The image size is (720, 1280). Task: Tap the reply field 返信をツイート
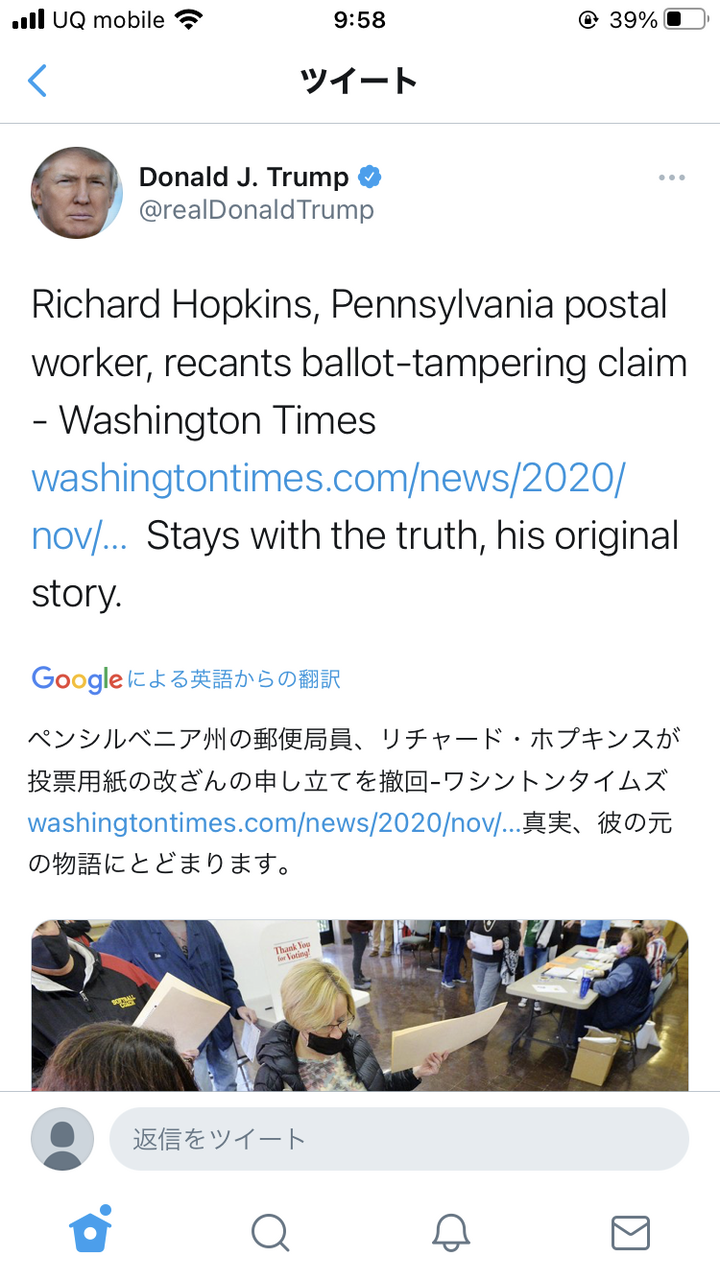(399, 1139)
